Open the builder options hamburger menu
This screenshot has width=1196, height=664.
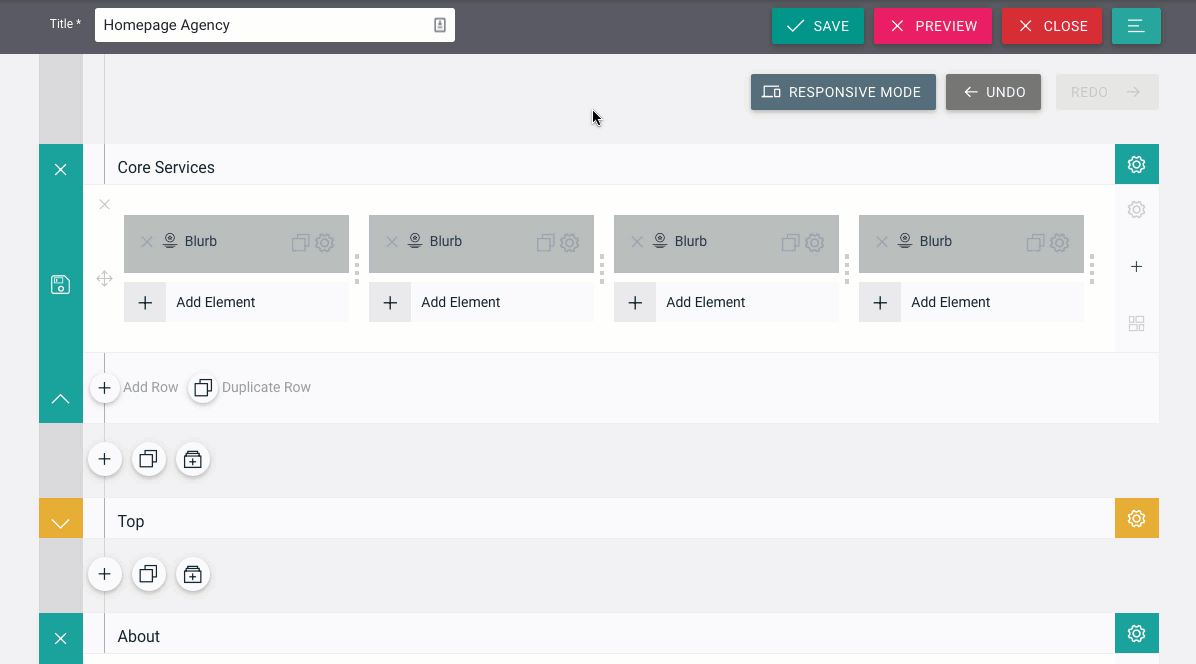[1136, 25]
